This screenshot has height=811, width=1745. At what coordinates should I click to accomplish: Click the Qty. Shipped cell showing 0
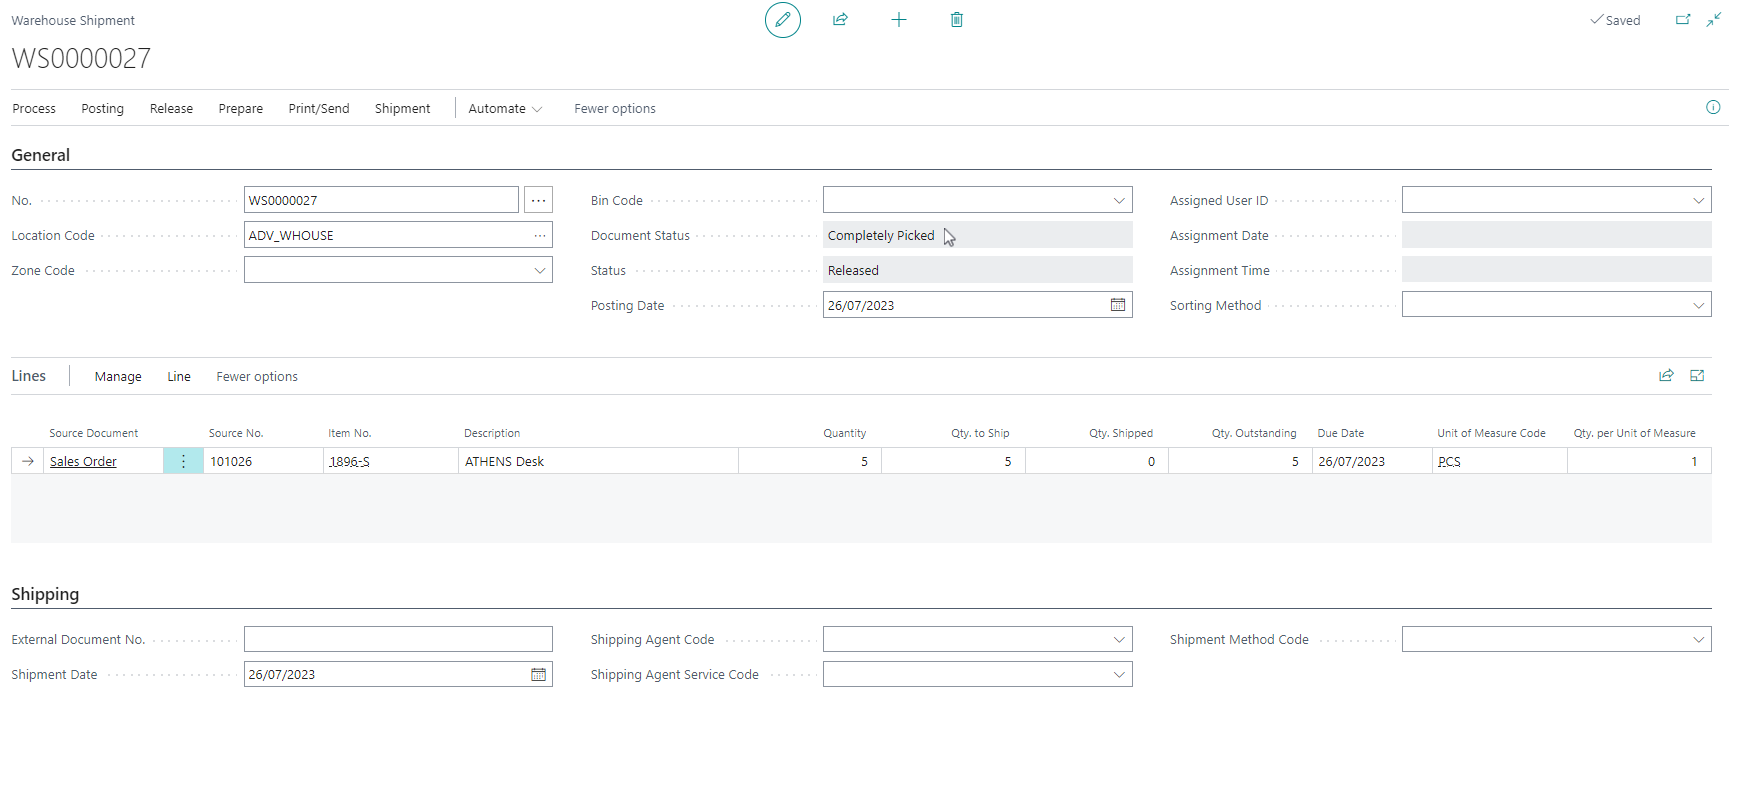point(1096,461)
